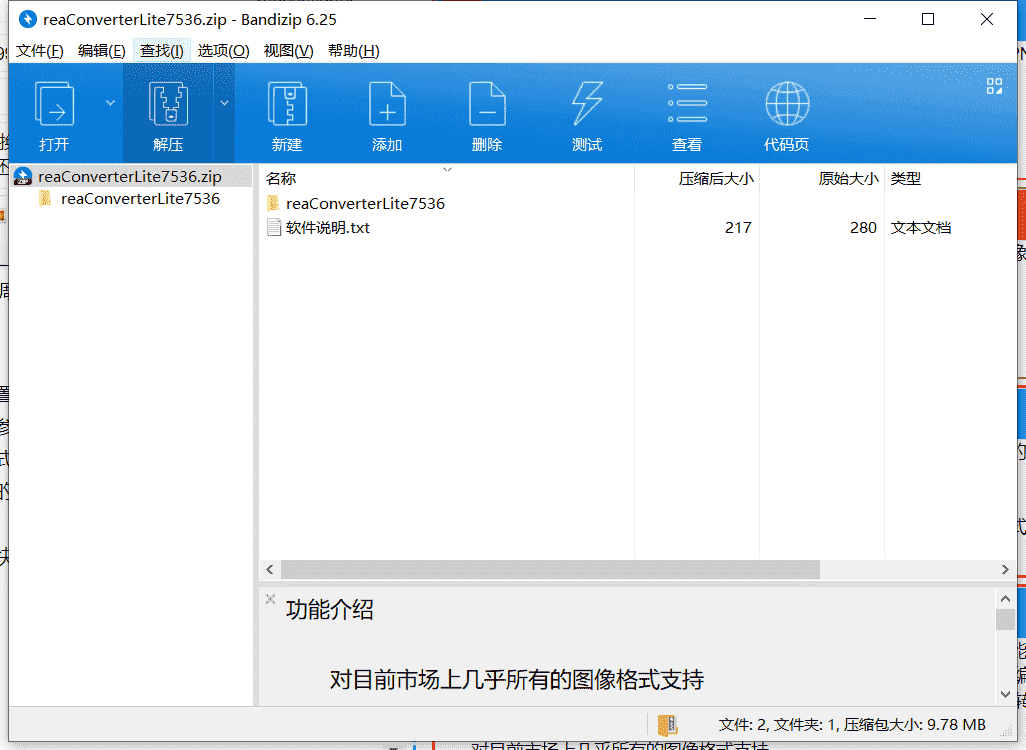Click the txt file icon of 软件说明.txt

click(x=274, y=228)
